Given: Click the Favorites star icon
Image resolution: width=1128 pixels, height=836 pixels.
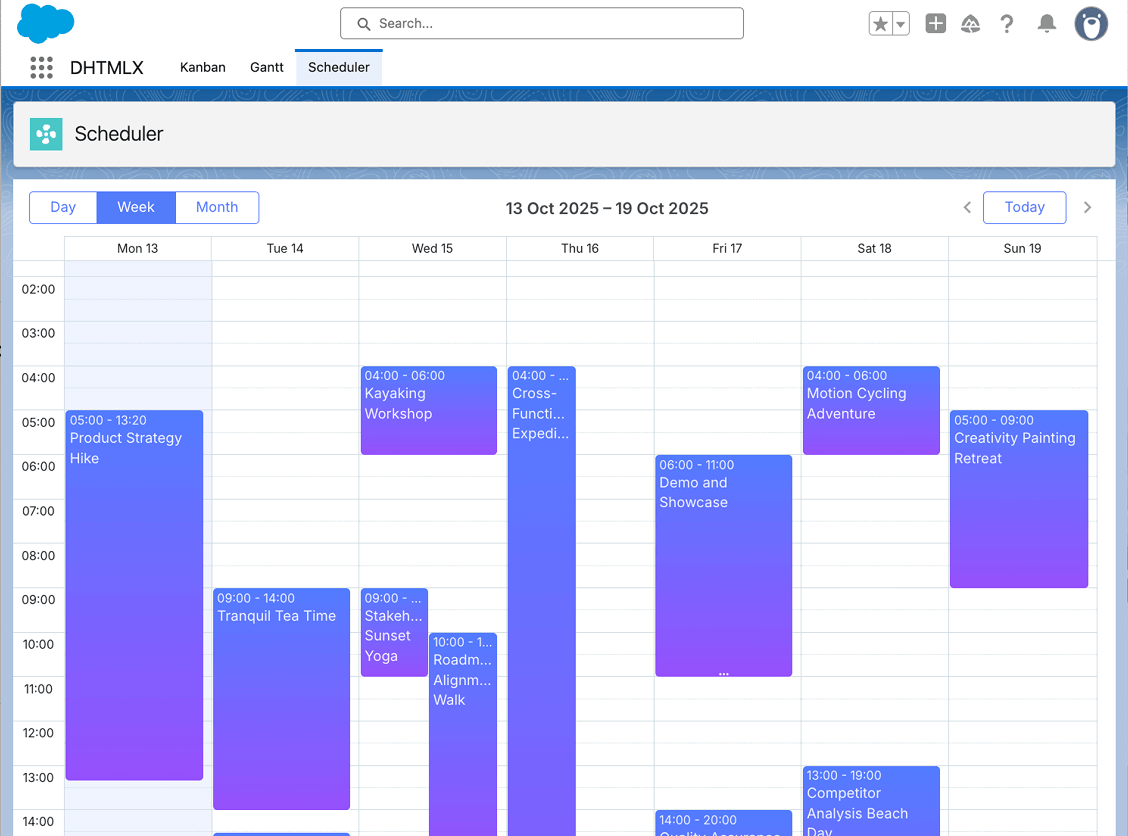Looking at the screenshot, I should [880, 24].
